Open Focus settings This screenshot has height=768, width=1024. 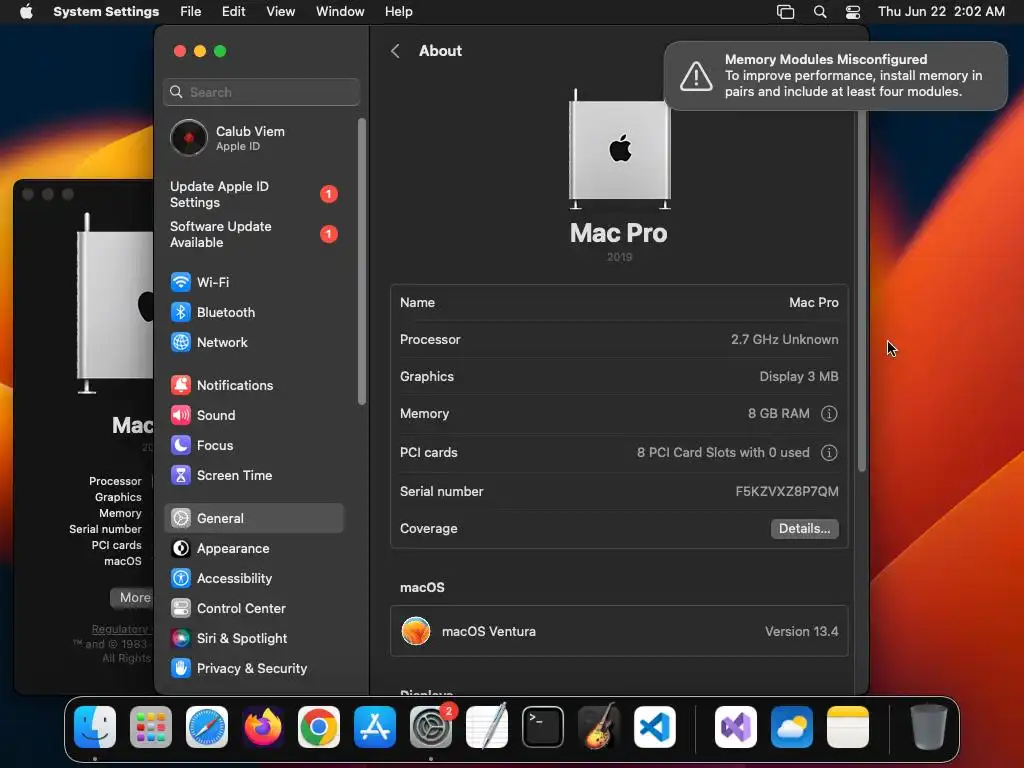[x=253, y=445]
